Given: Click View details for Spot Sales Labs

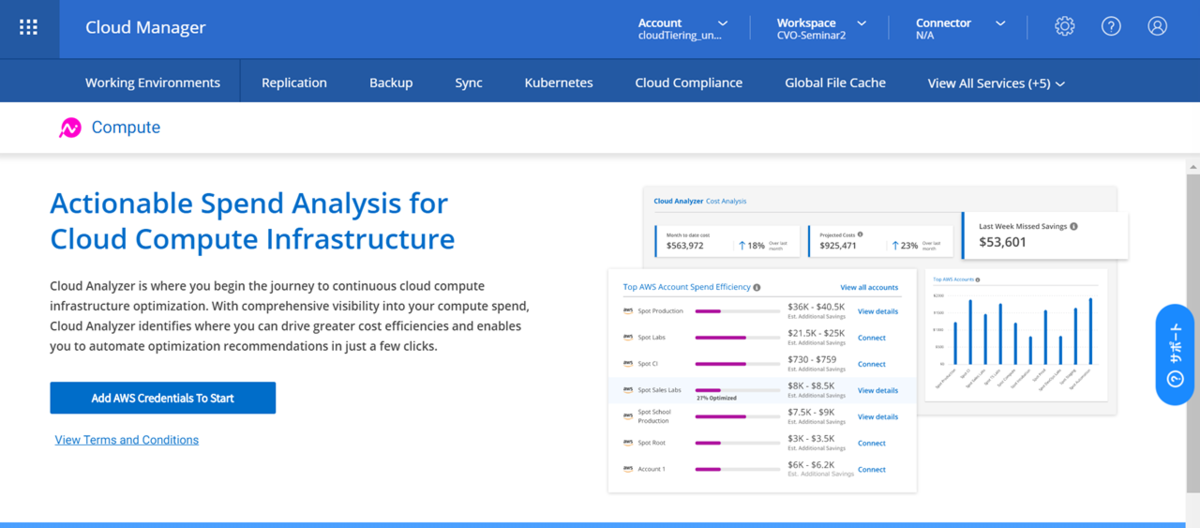Looking at the screenshot, I should (878, 390).
